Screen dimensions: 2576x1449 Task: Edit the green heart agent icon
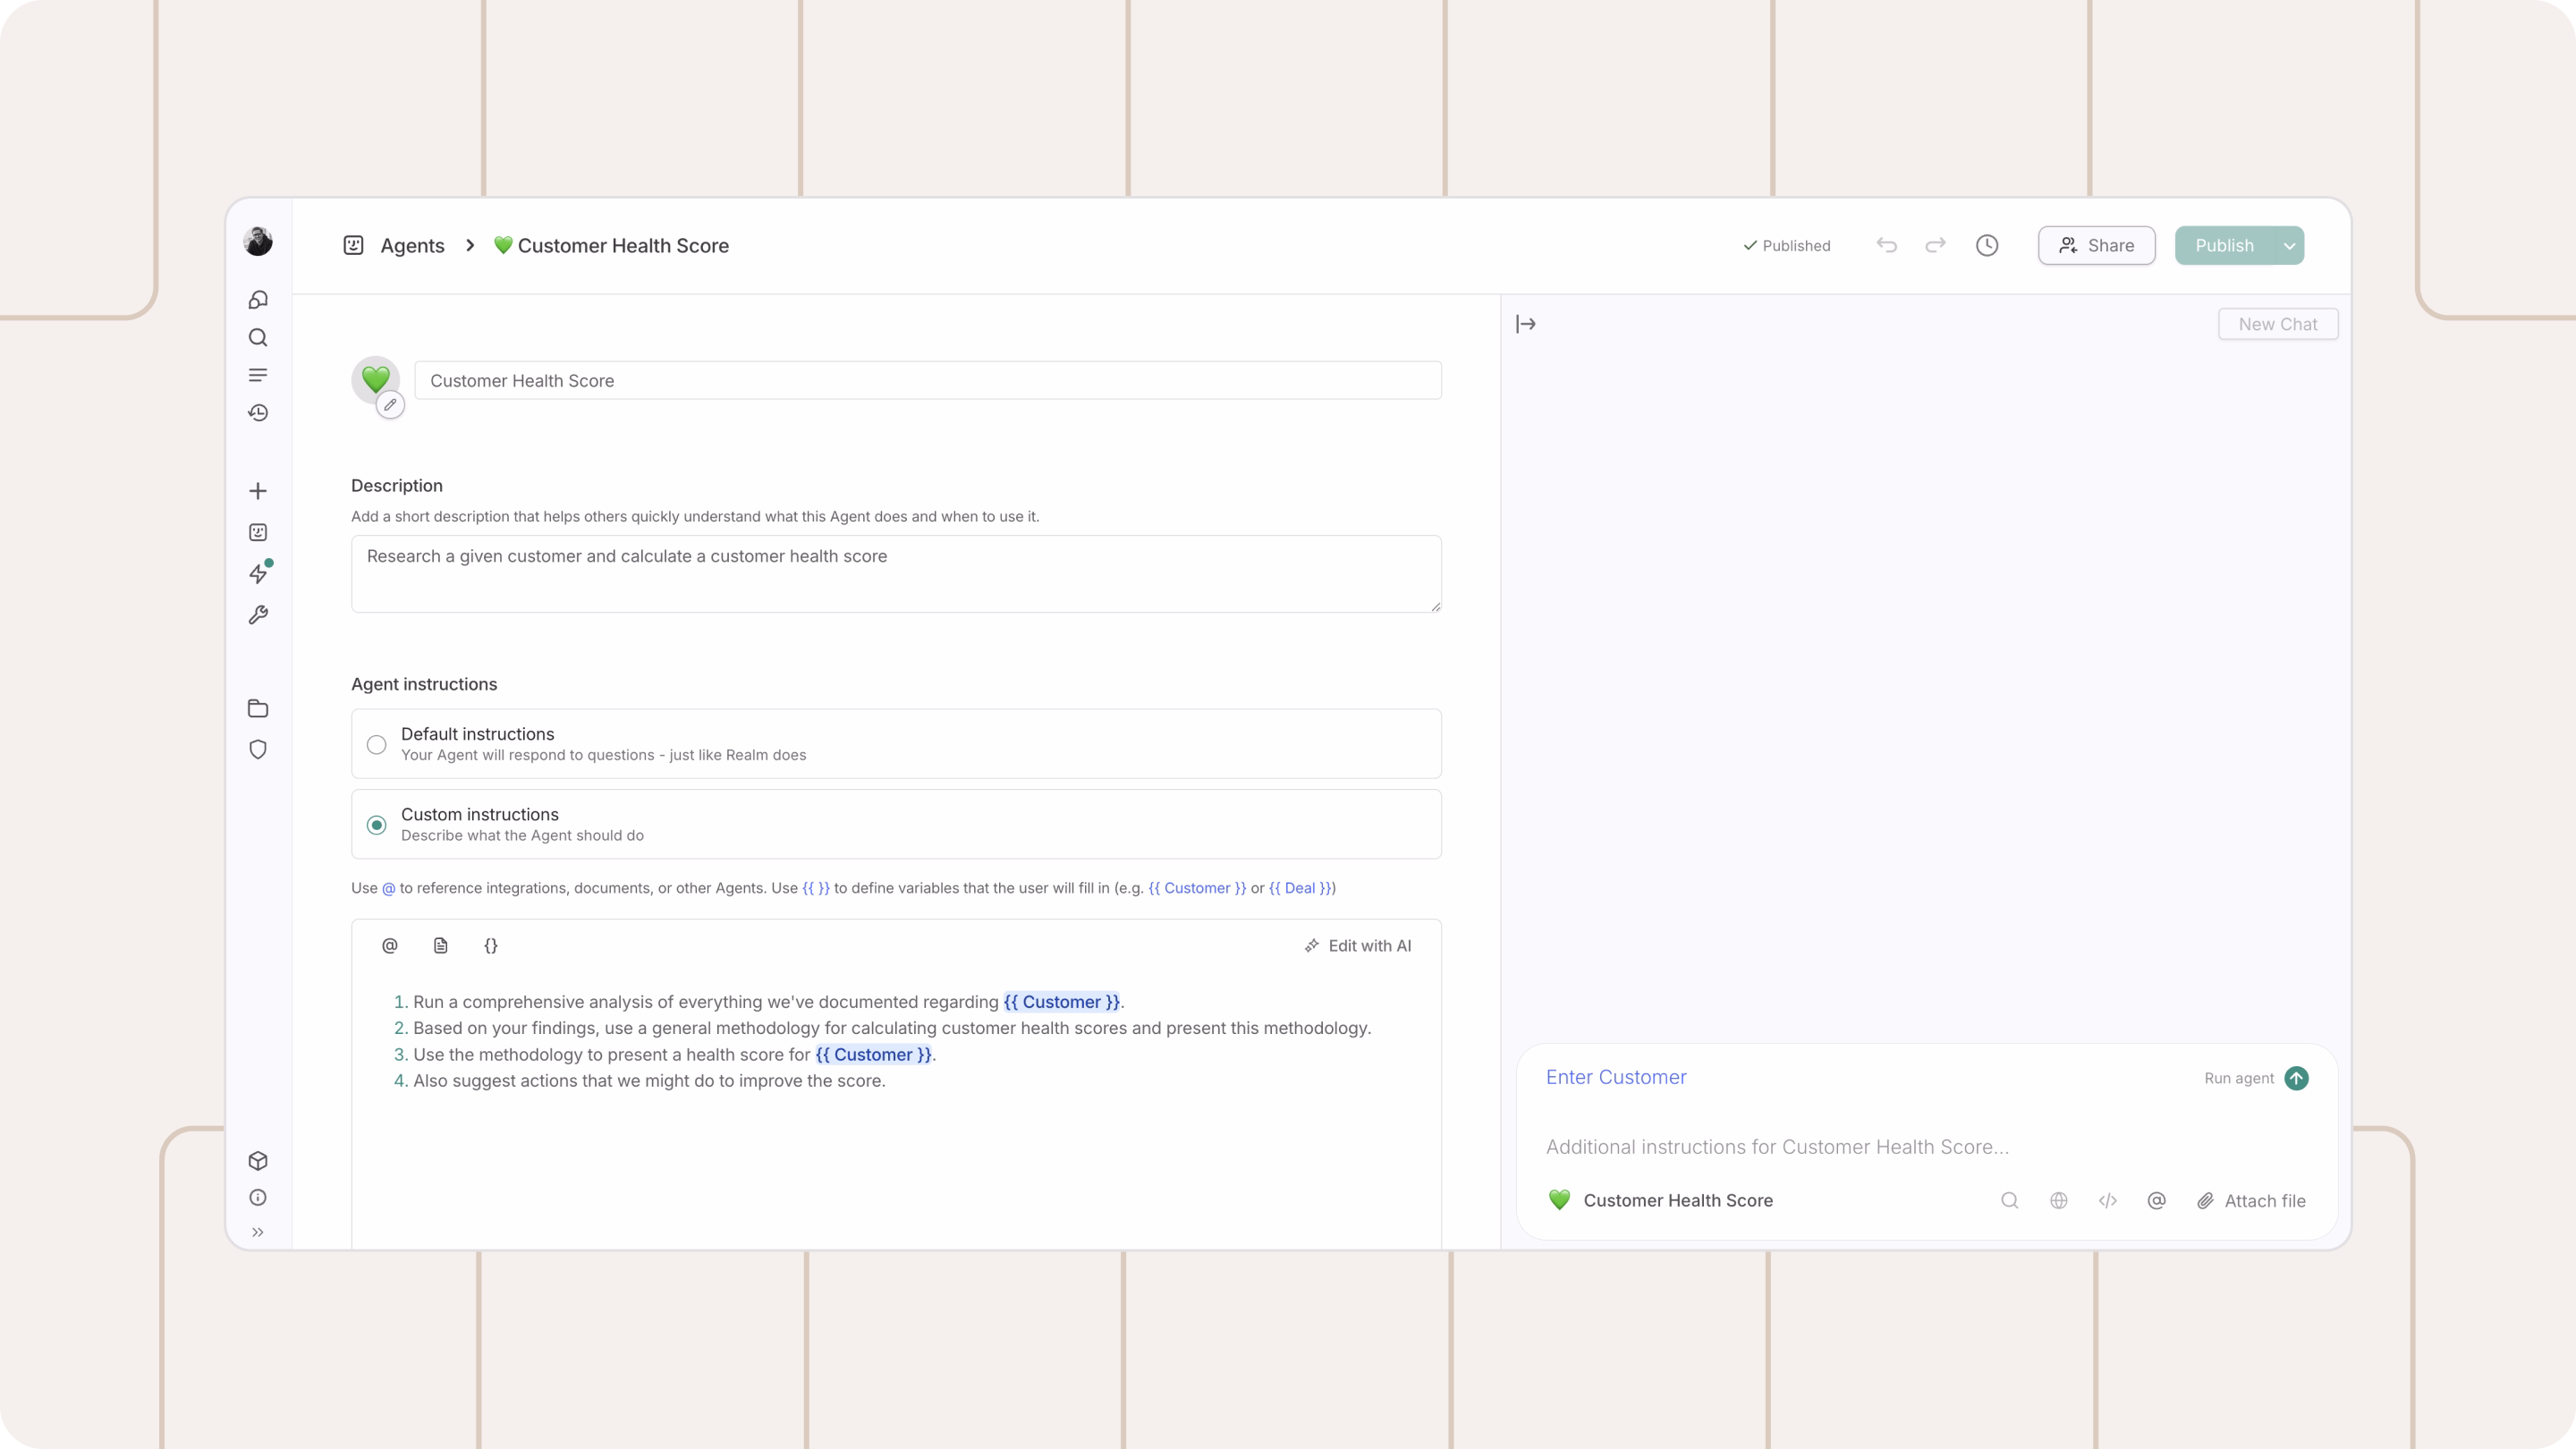pyautogui.click(x=390, y=405)
